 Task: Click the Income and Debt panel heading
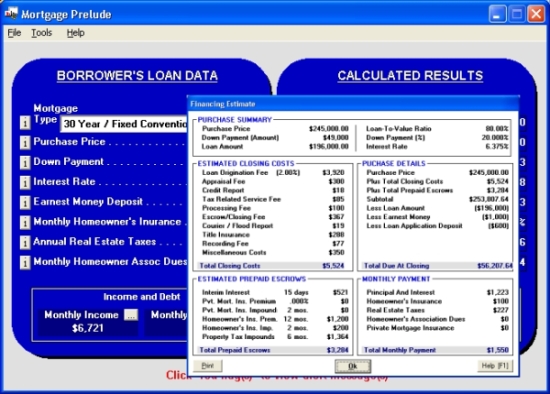(x=142, y=297)
